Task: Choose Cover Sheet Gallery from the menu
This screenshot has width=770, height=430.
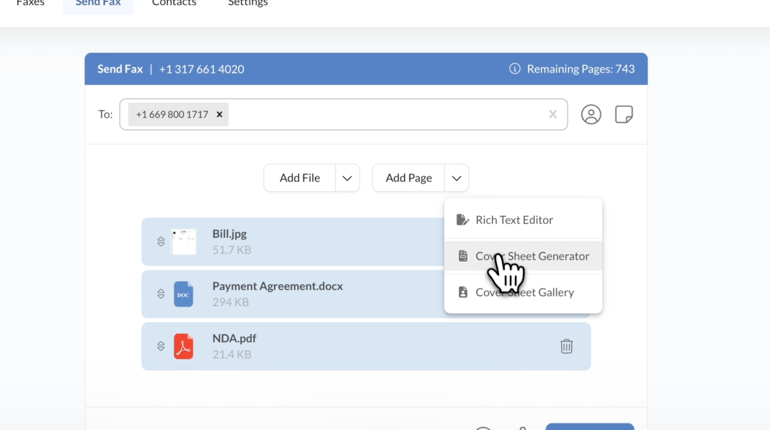Action: pos(523,292)
